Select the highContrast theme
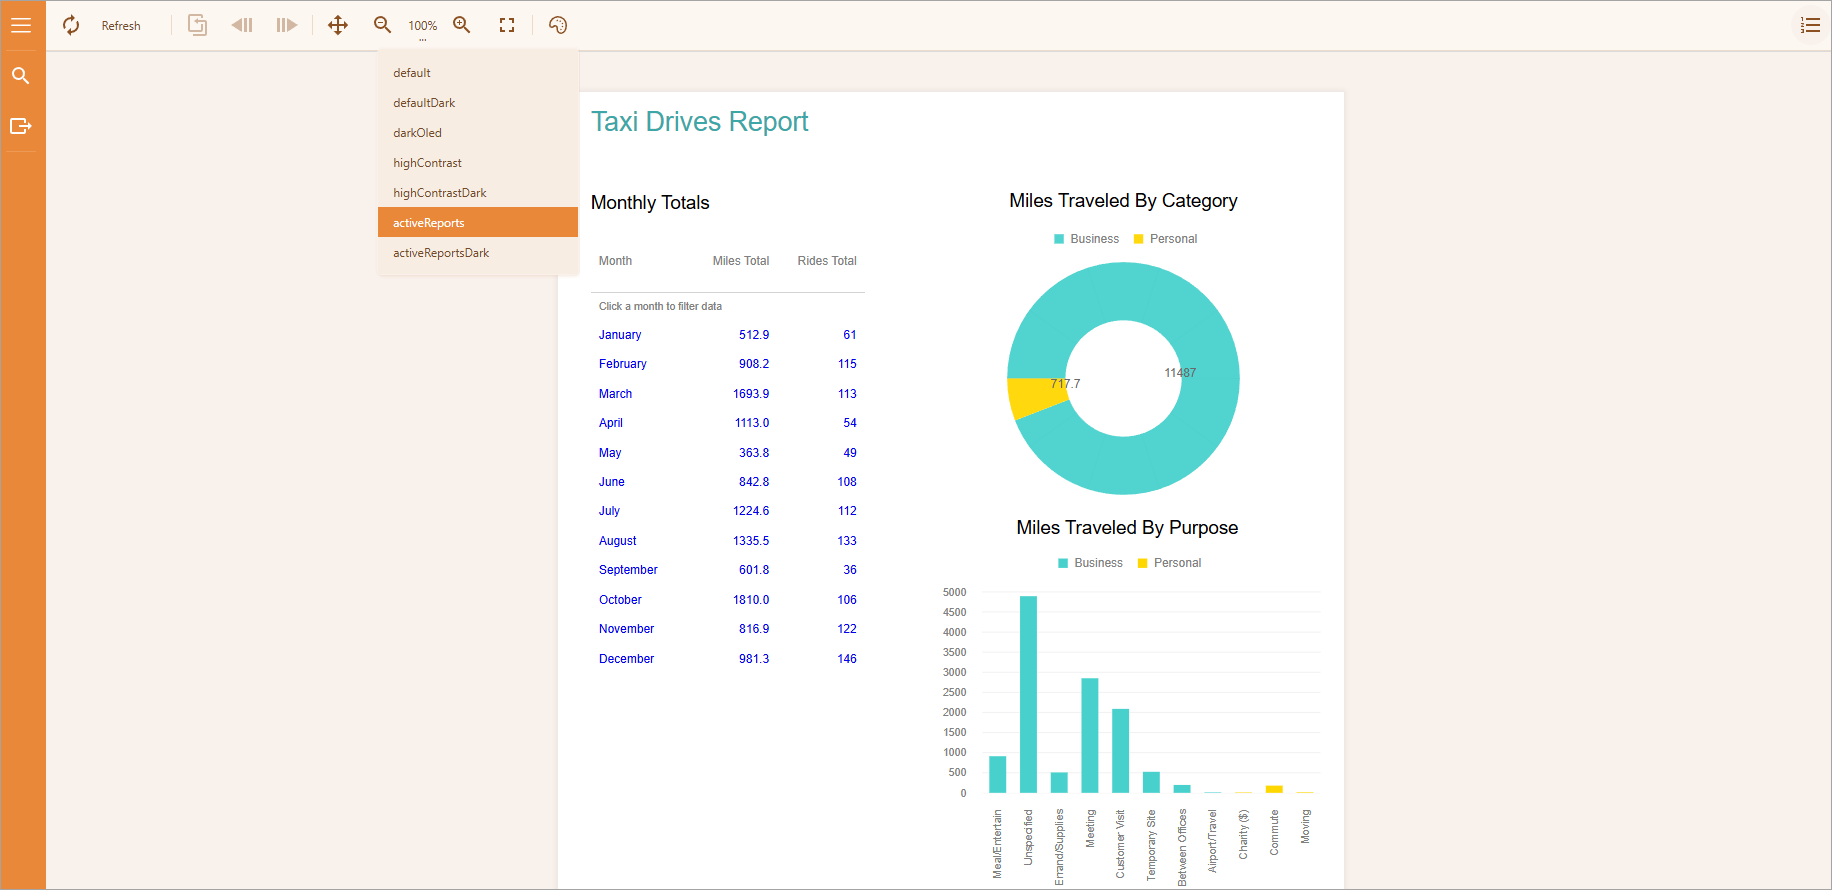The image size is (1832, 890). click(x=478, y=163)
